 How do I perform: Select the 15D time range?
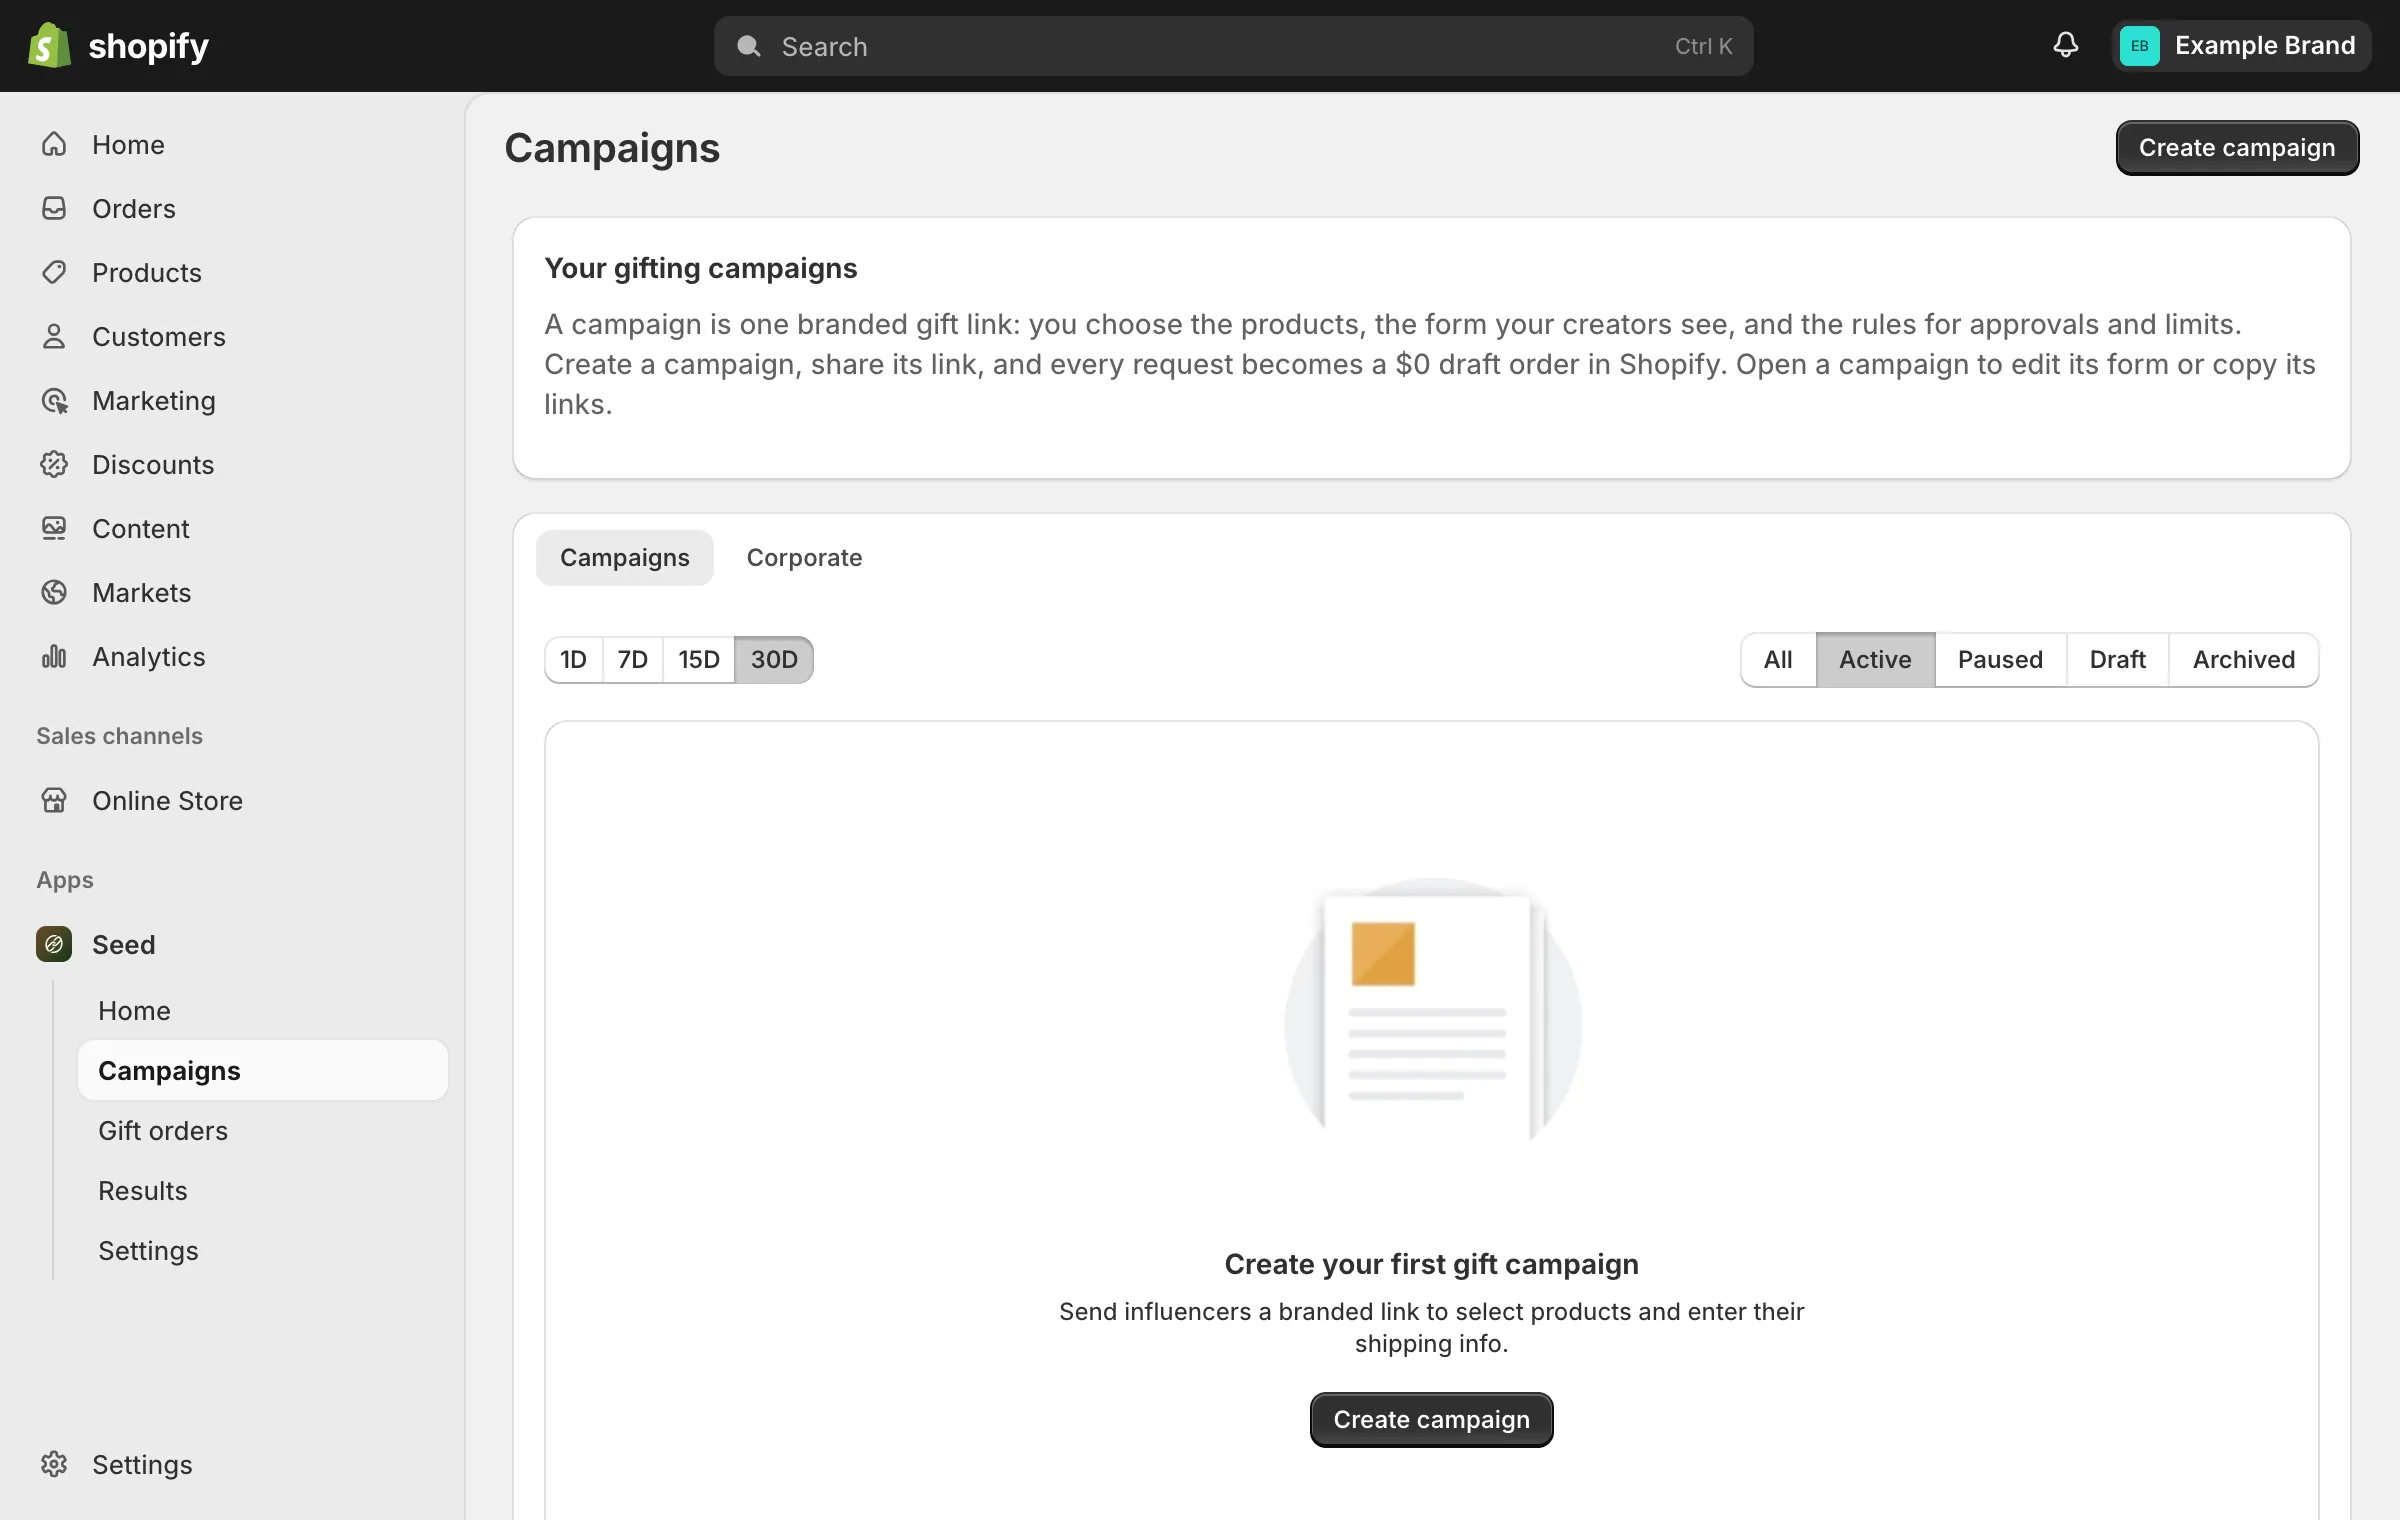(699, 660)
